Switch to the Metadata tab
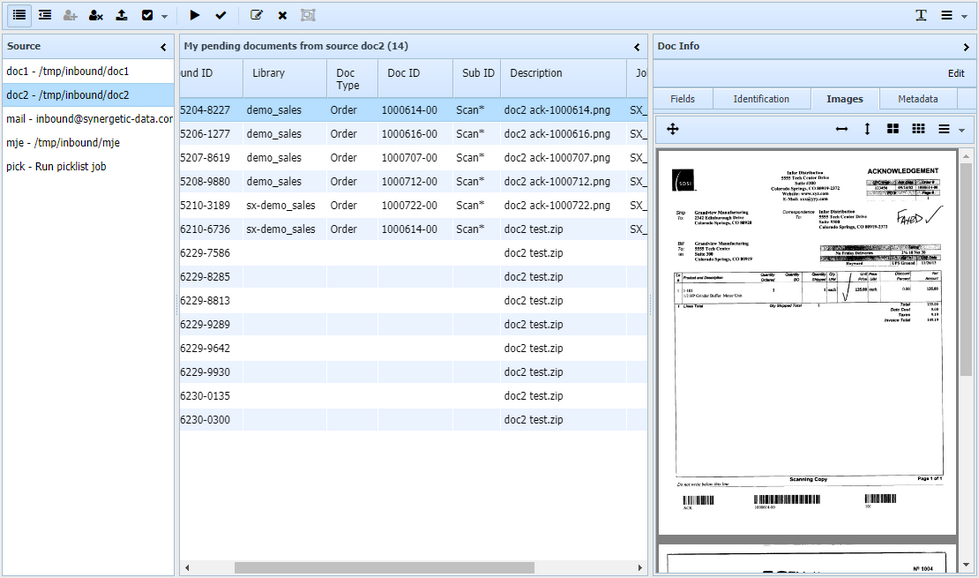Screen dimensions: 979x578 point(917,99)
